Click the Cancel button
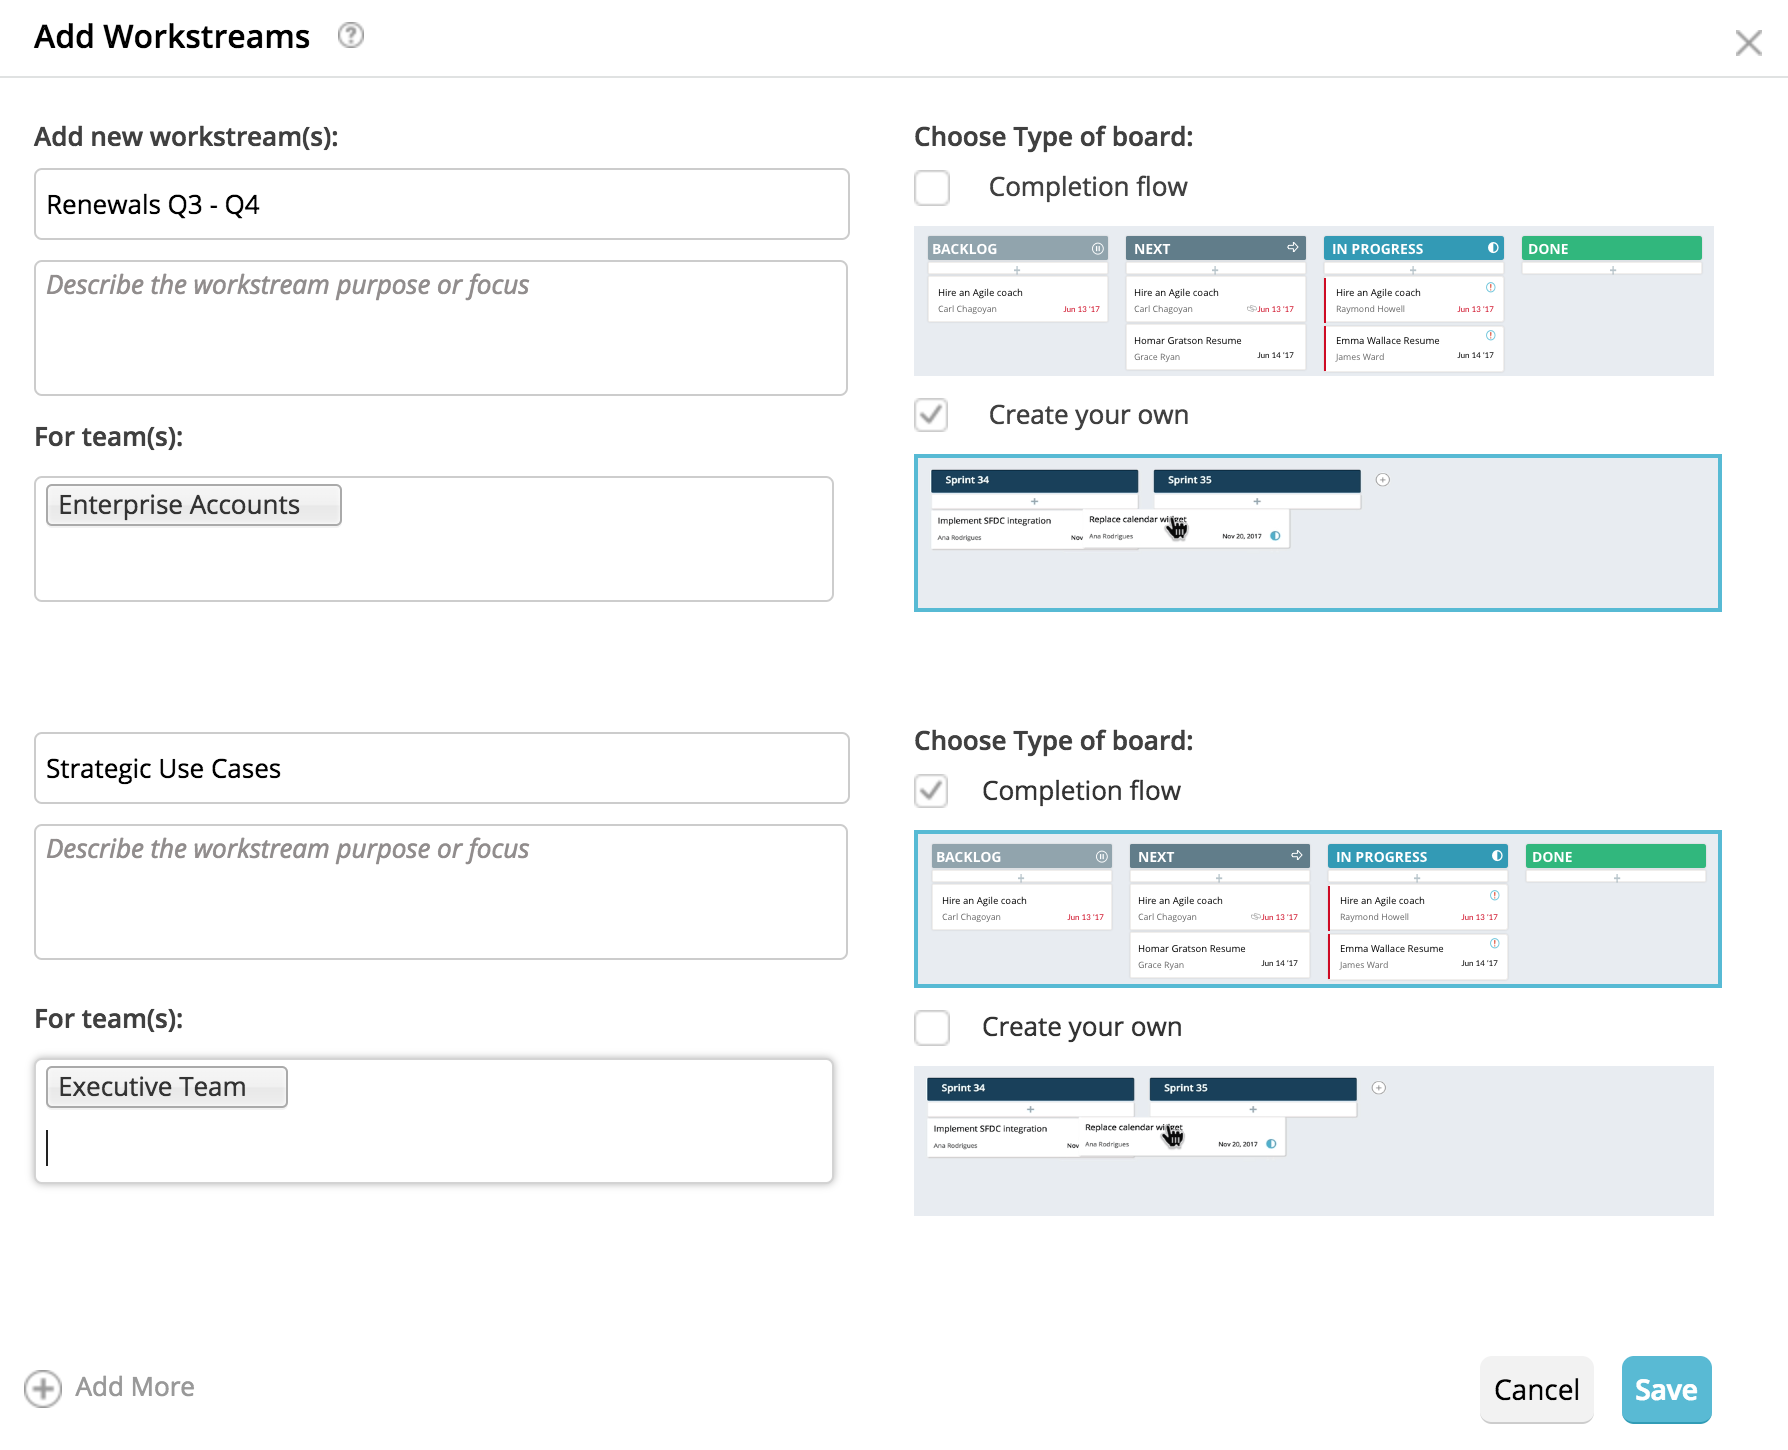The image size is (1788, 1450). [1536, 1389]
